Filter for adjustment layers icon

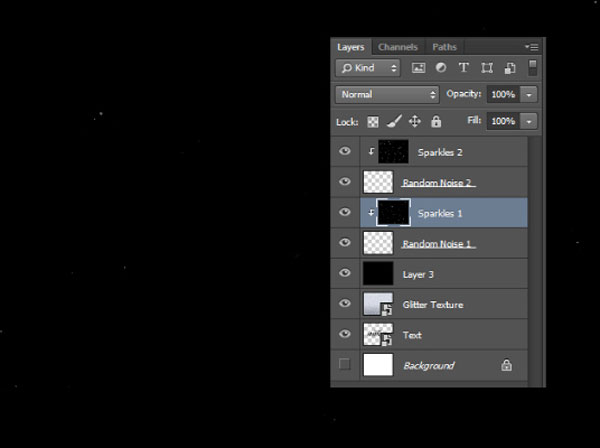[x=441, y=68]
